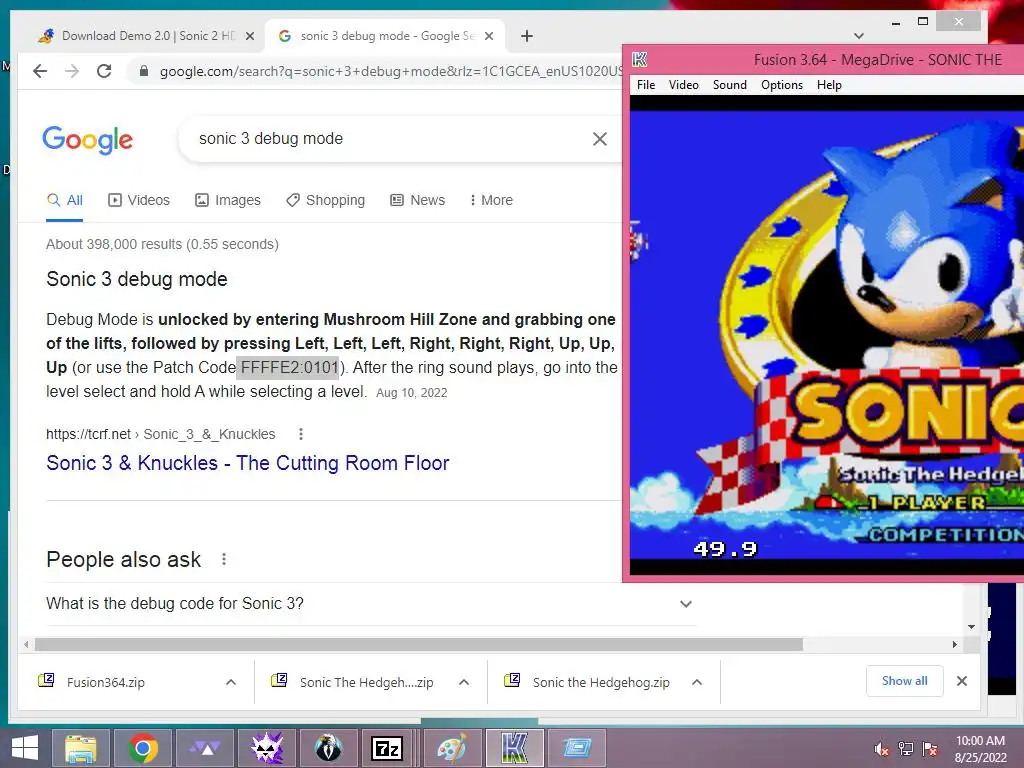Open a new Chrome tab

pyautogui.click(x=527, y=37)
